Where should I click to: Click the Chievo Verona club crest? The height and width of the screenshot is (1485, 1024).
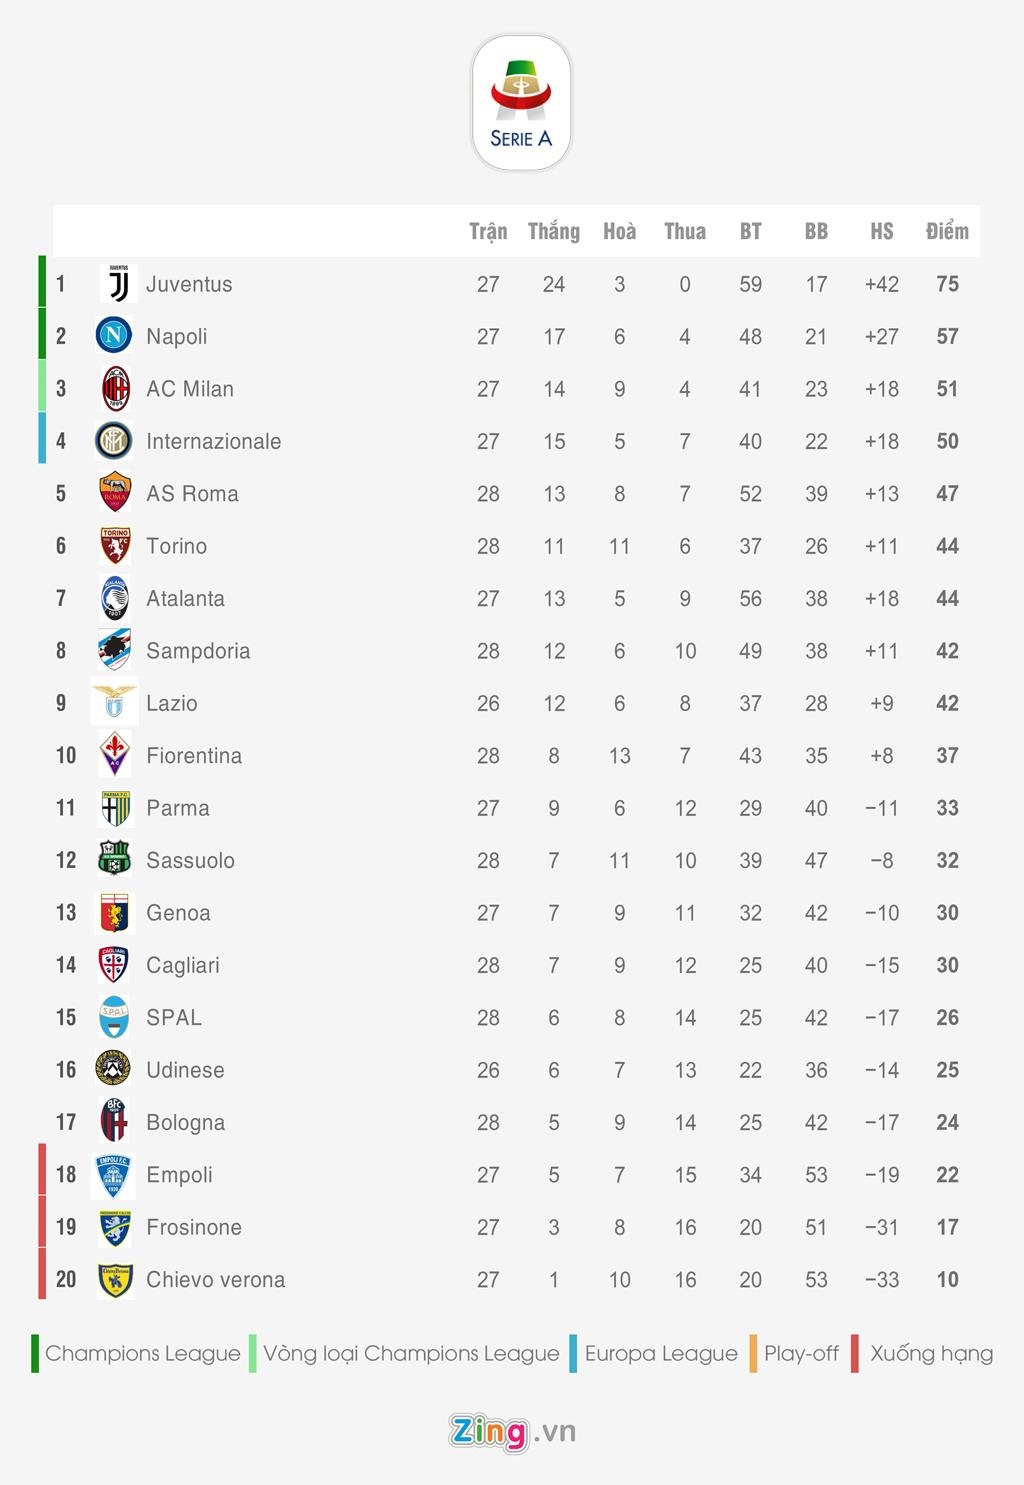115,1280
